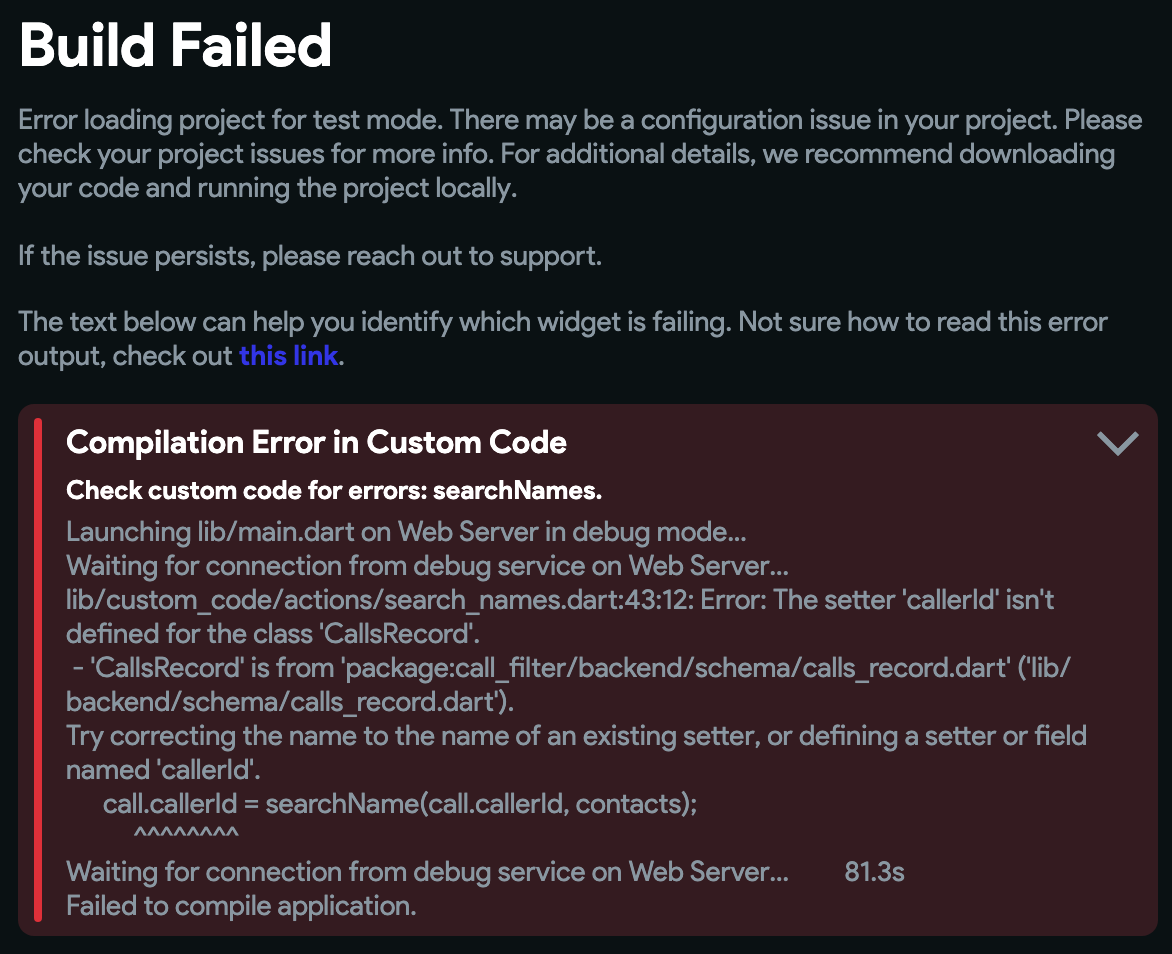Click the 'Error loading project for test mode' paragraph
1172x954 pixels.
(x=580, y=153)
